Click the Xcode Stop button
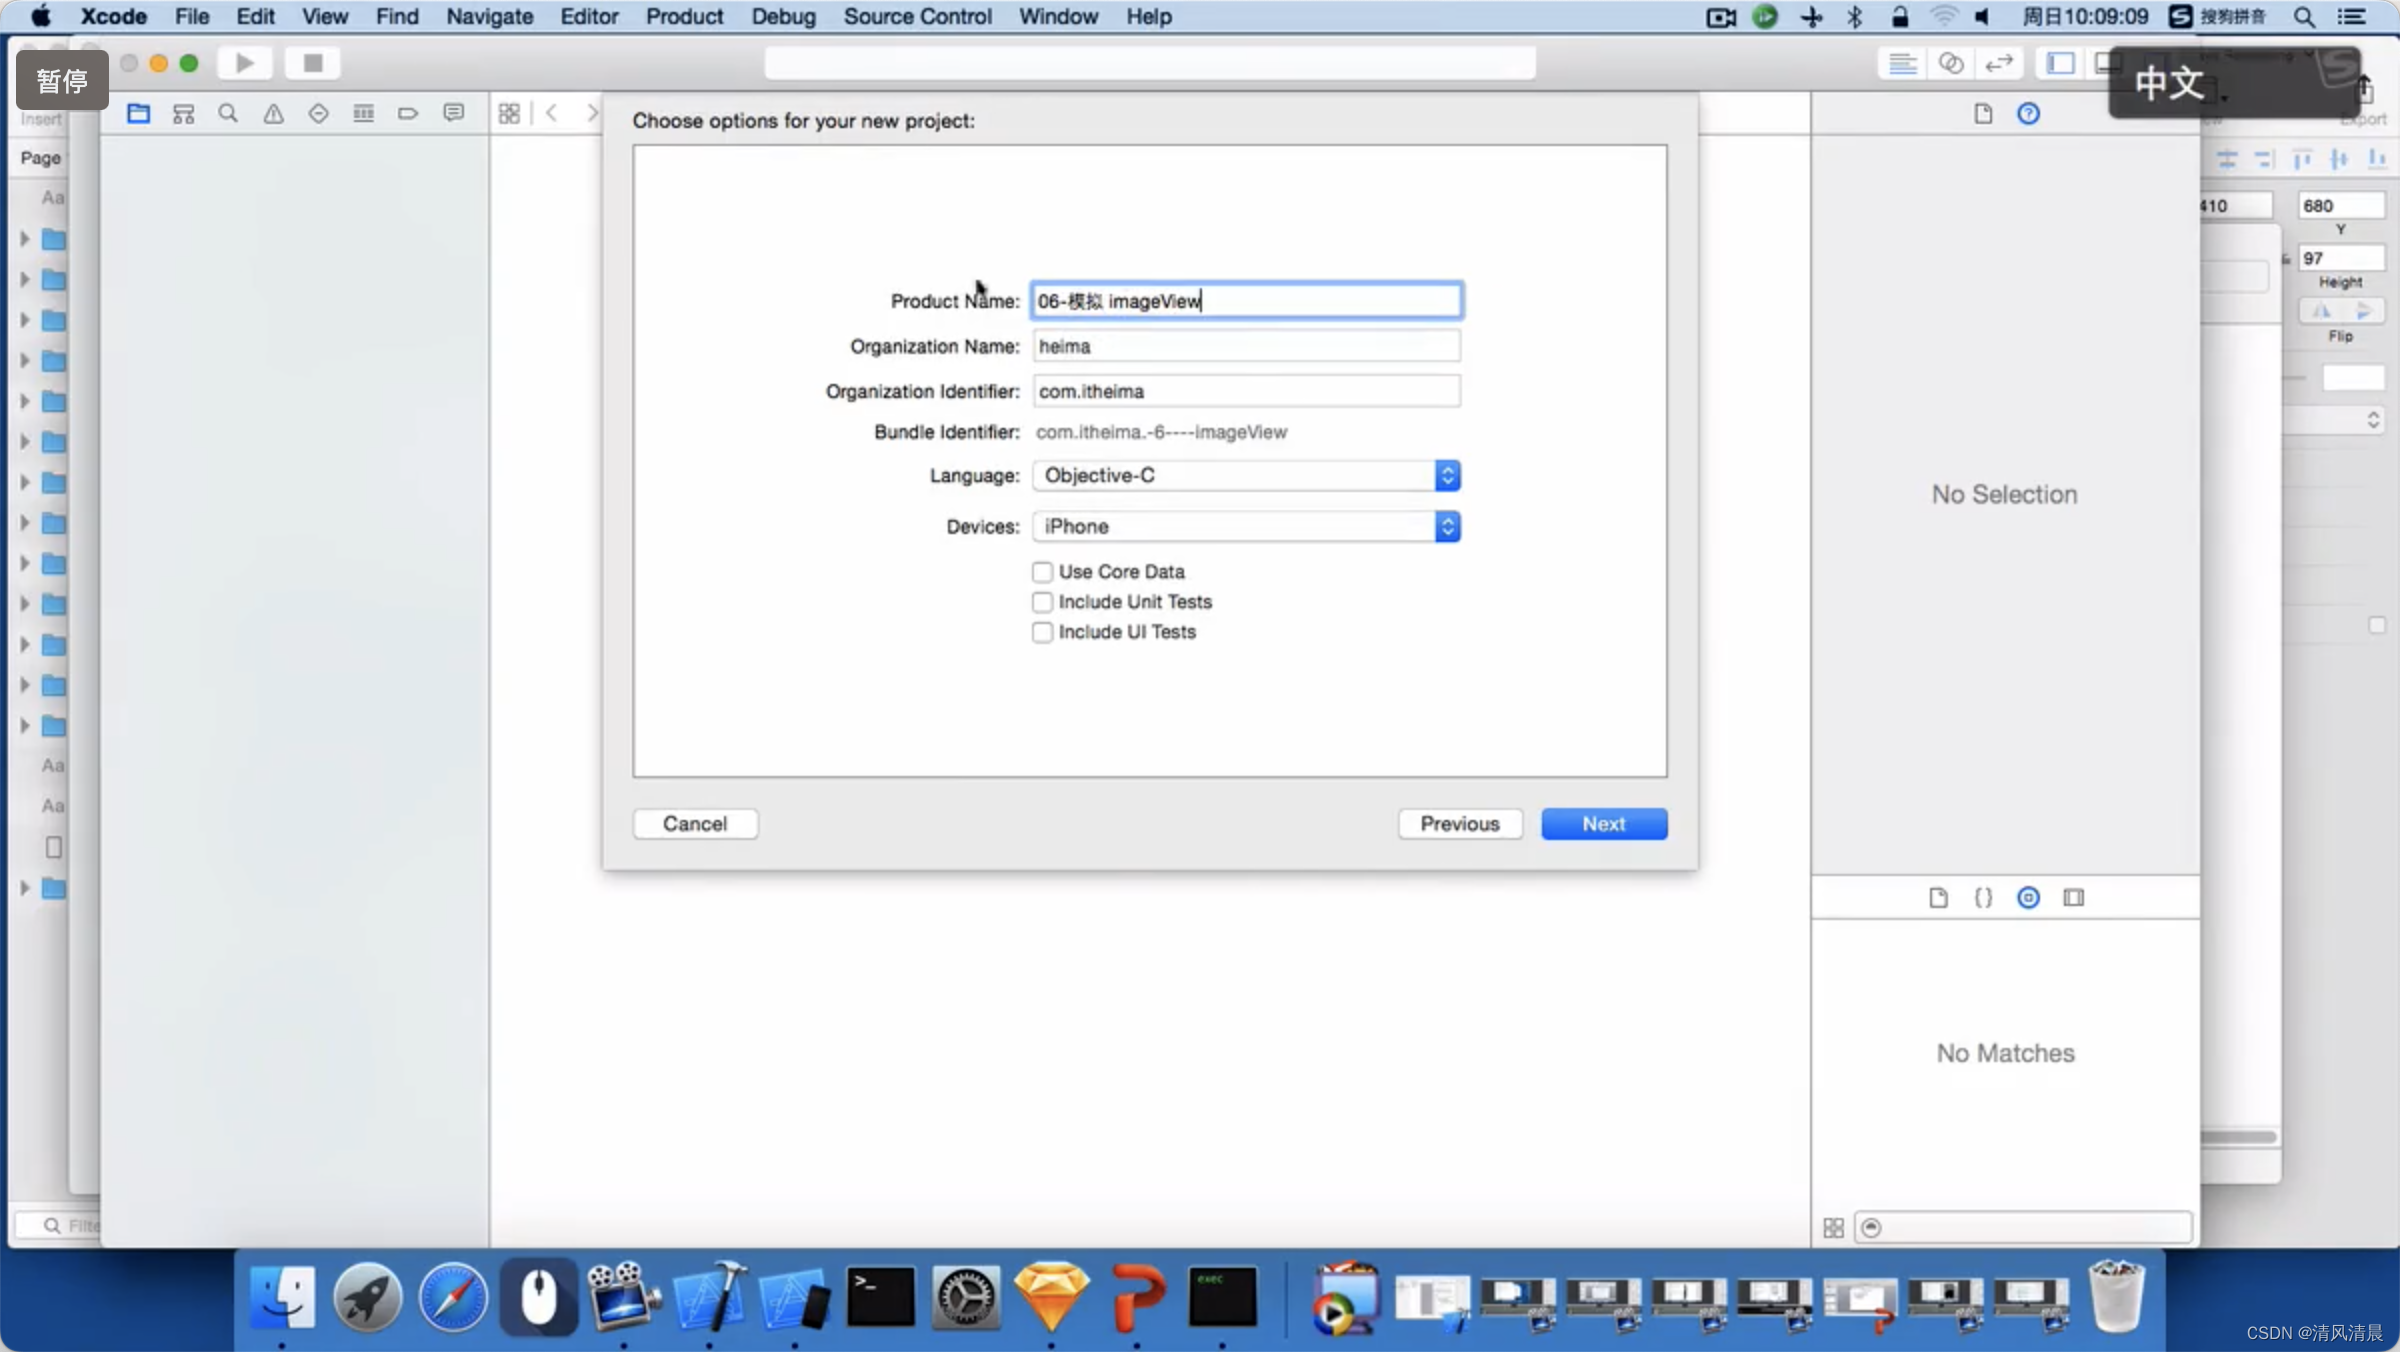Screen dimensions: 2400x1352 click(312, 63)
